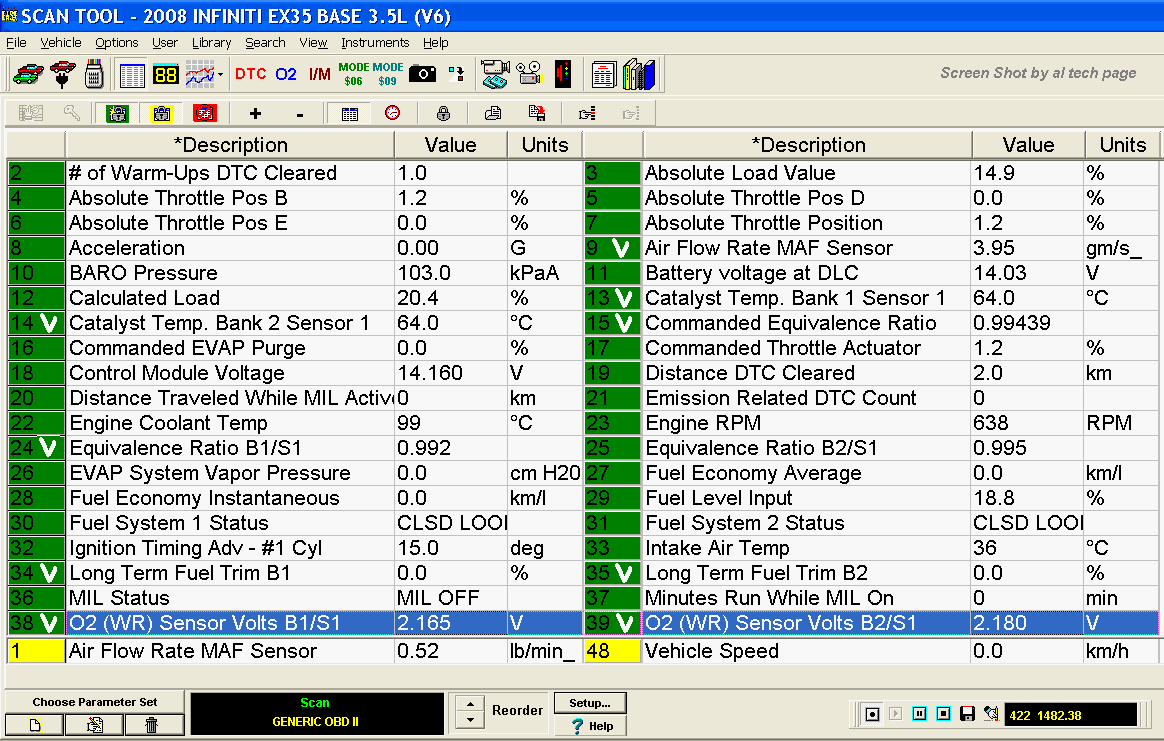Toggle graph mark on row 38 O2 Sensor
Image resolution: width=1164 pixels, height=741 pixels.
[x=48, y=624]
